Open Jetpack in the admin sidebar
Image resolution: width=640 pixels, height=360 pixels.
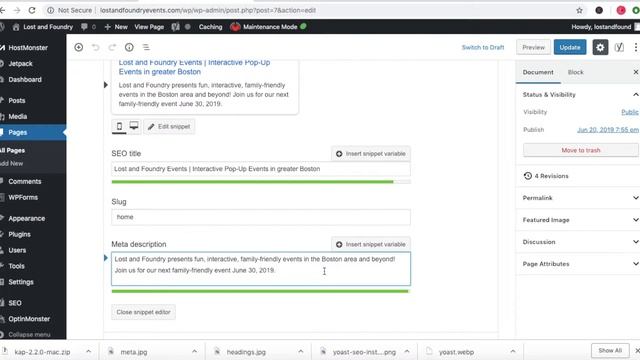(x=20, y=64)
